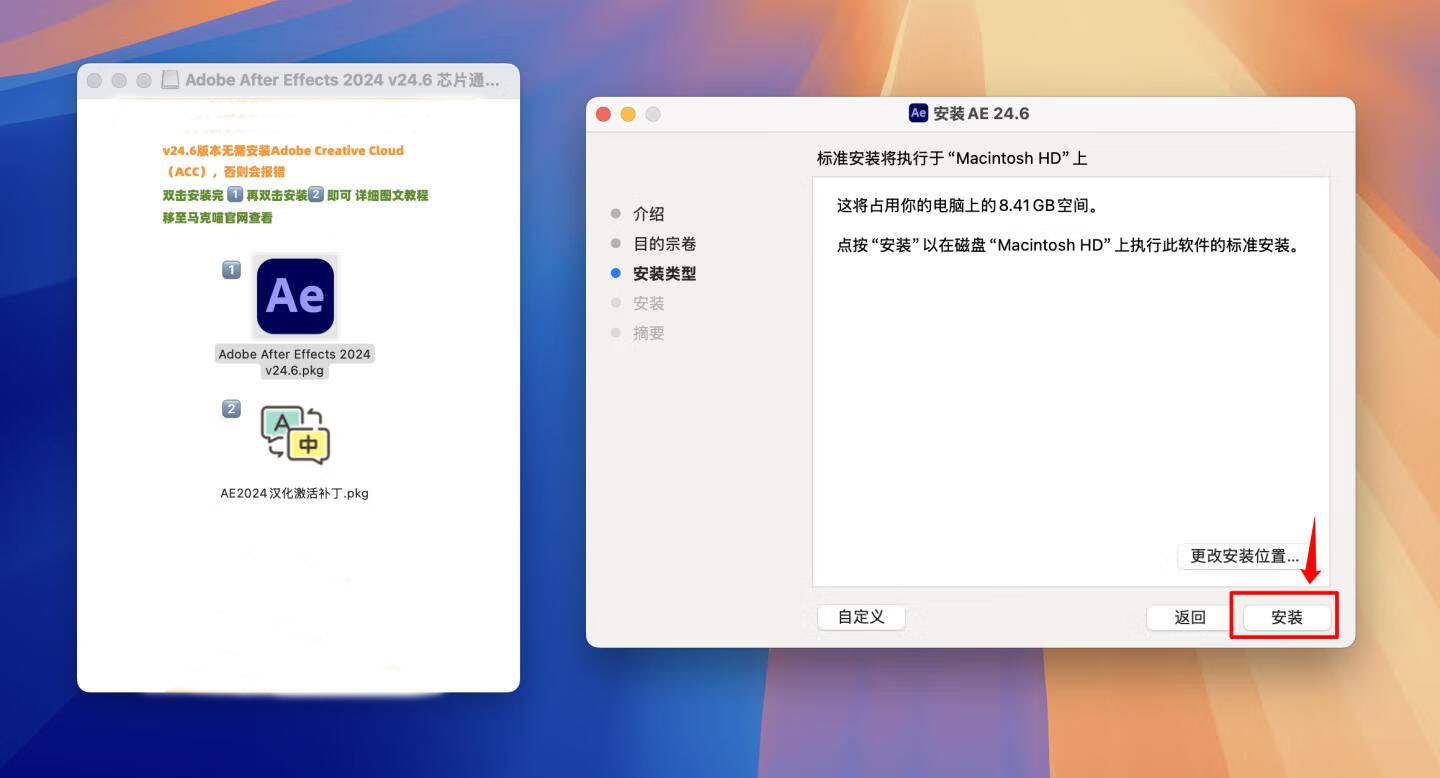
Task: Select the 目的宗卷 step in sidebar
Action: pos(664,244)
